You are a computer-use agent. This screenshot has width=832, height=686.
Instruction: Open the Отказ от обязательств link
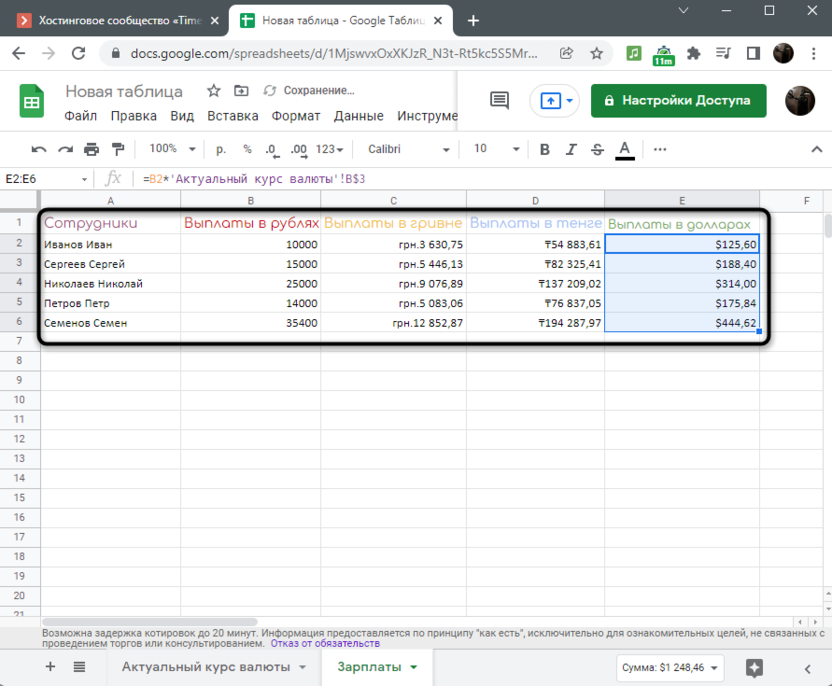[x=325, y=644]
